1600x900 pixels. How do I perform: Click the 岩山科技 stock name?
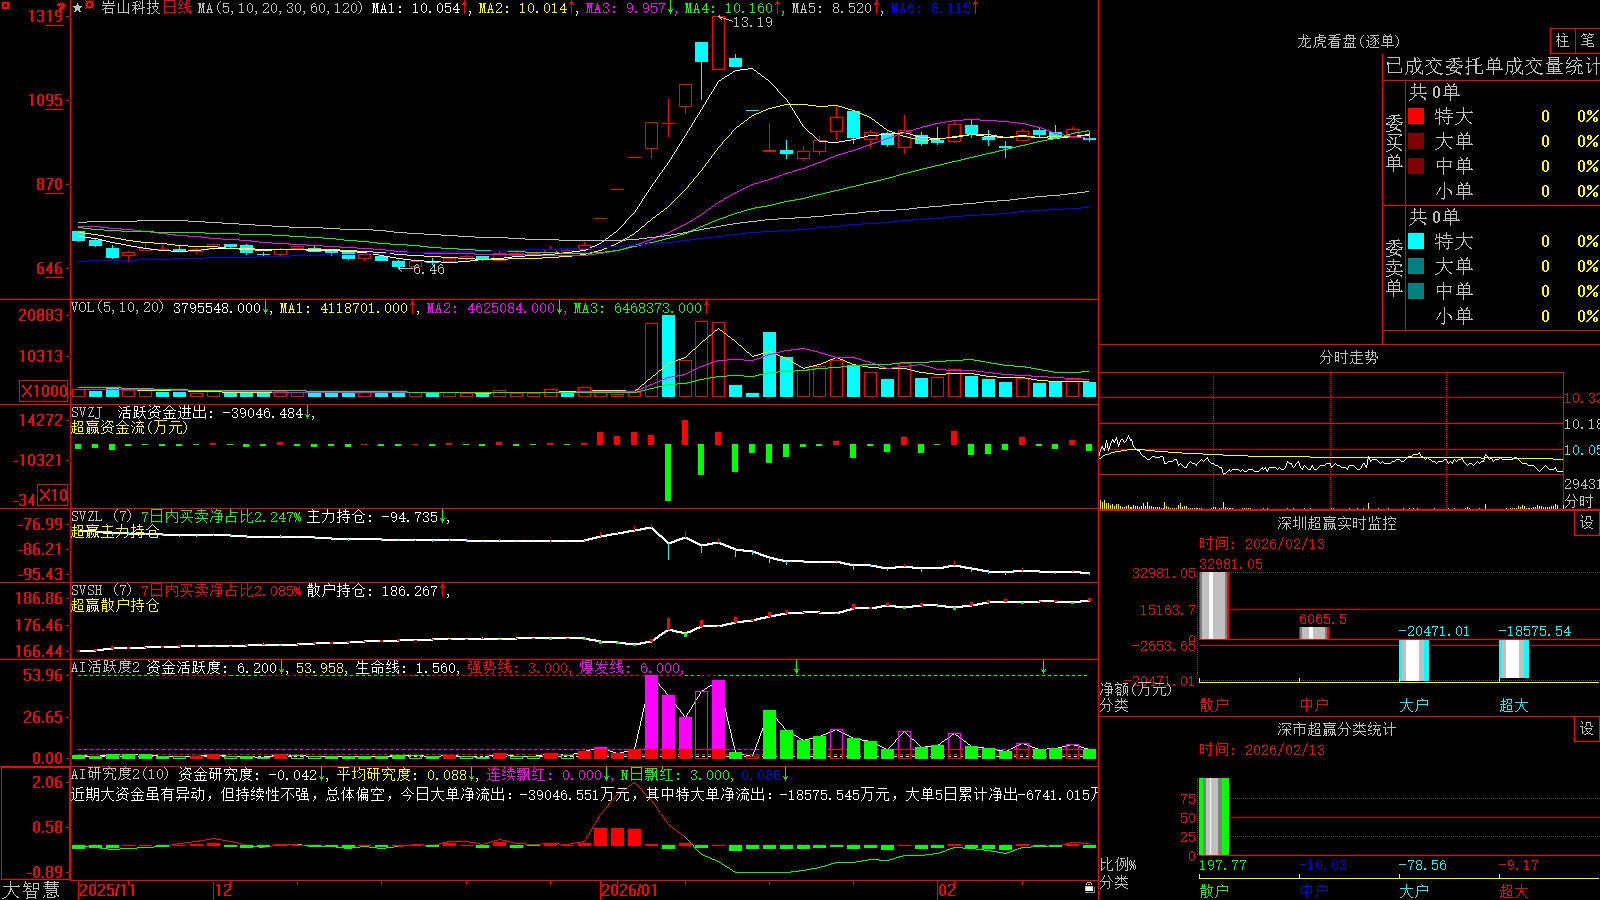[131, 8]
